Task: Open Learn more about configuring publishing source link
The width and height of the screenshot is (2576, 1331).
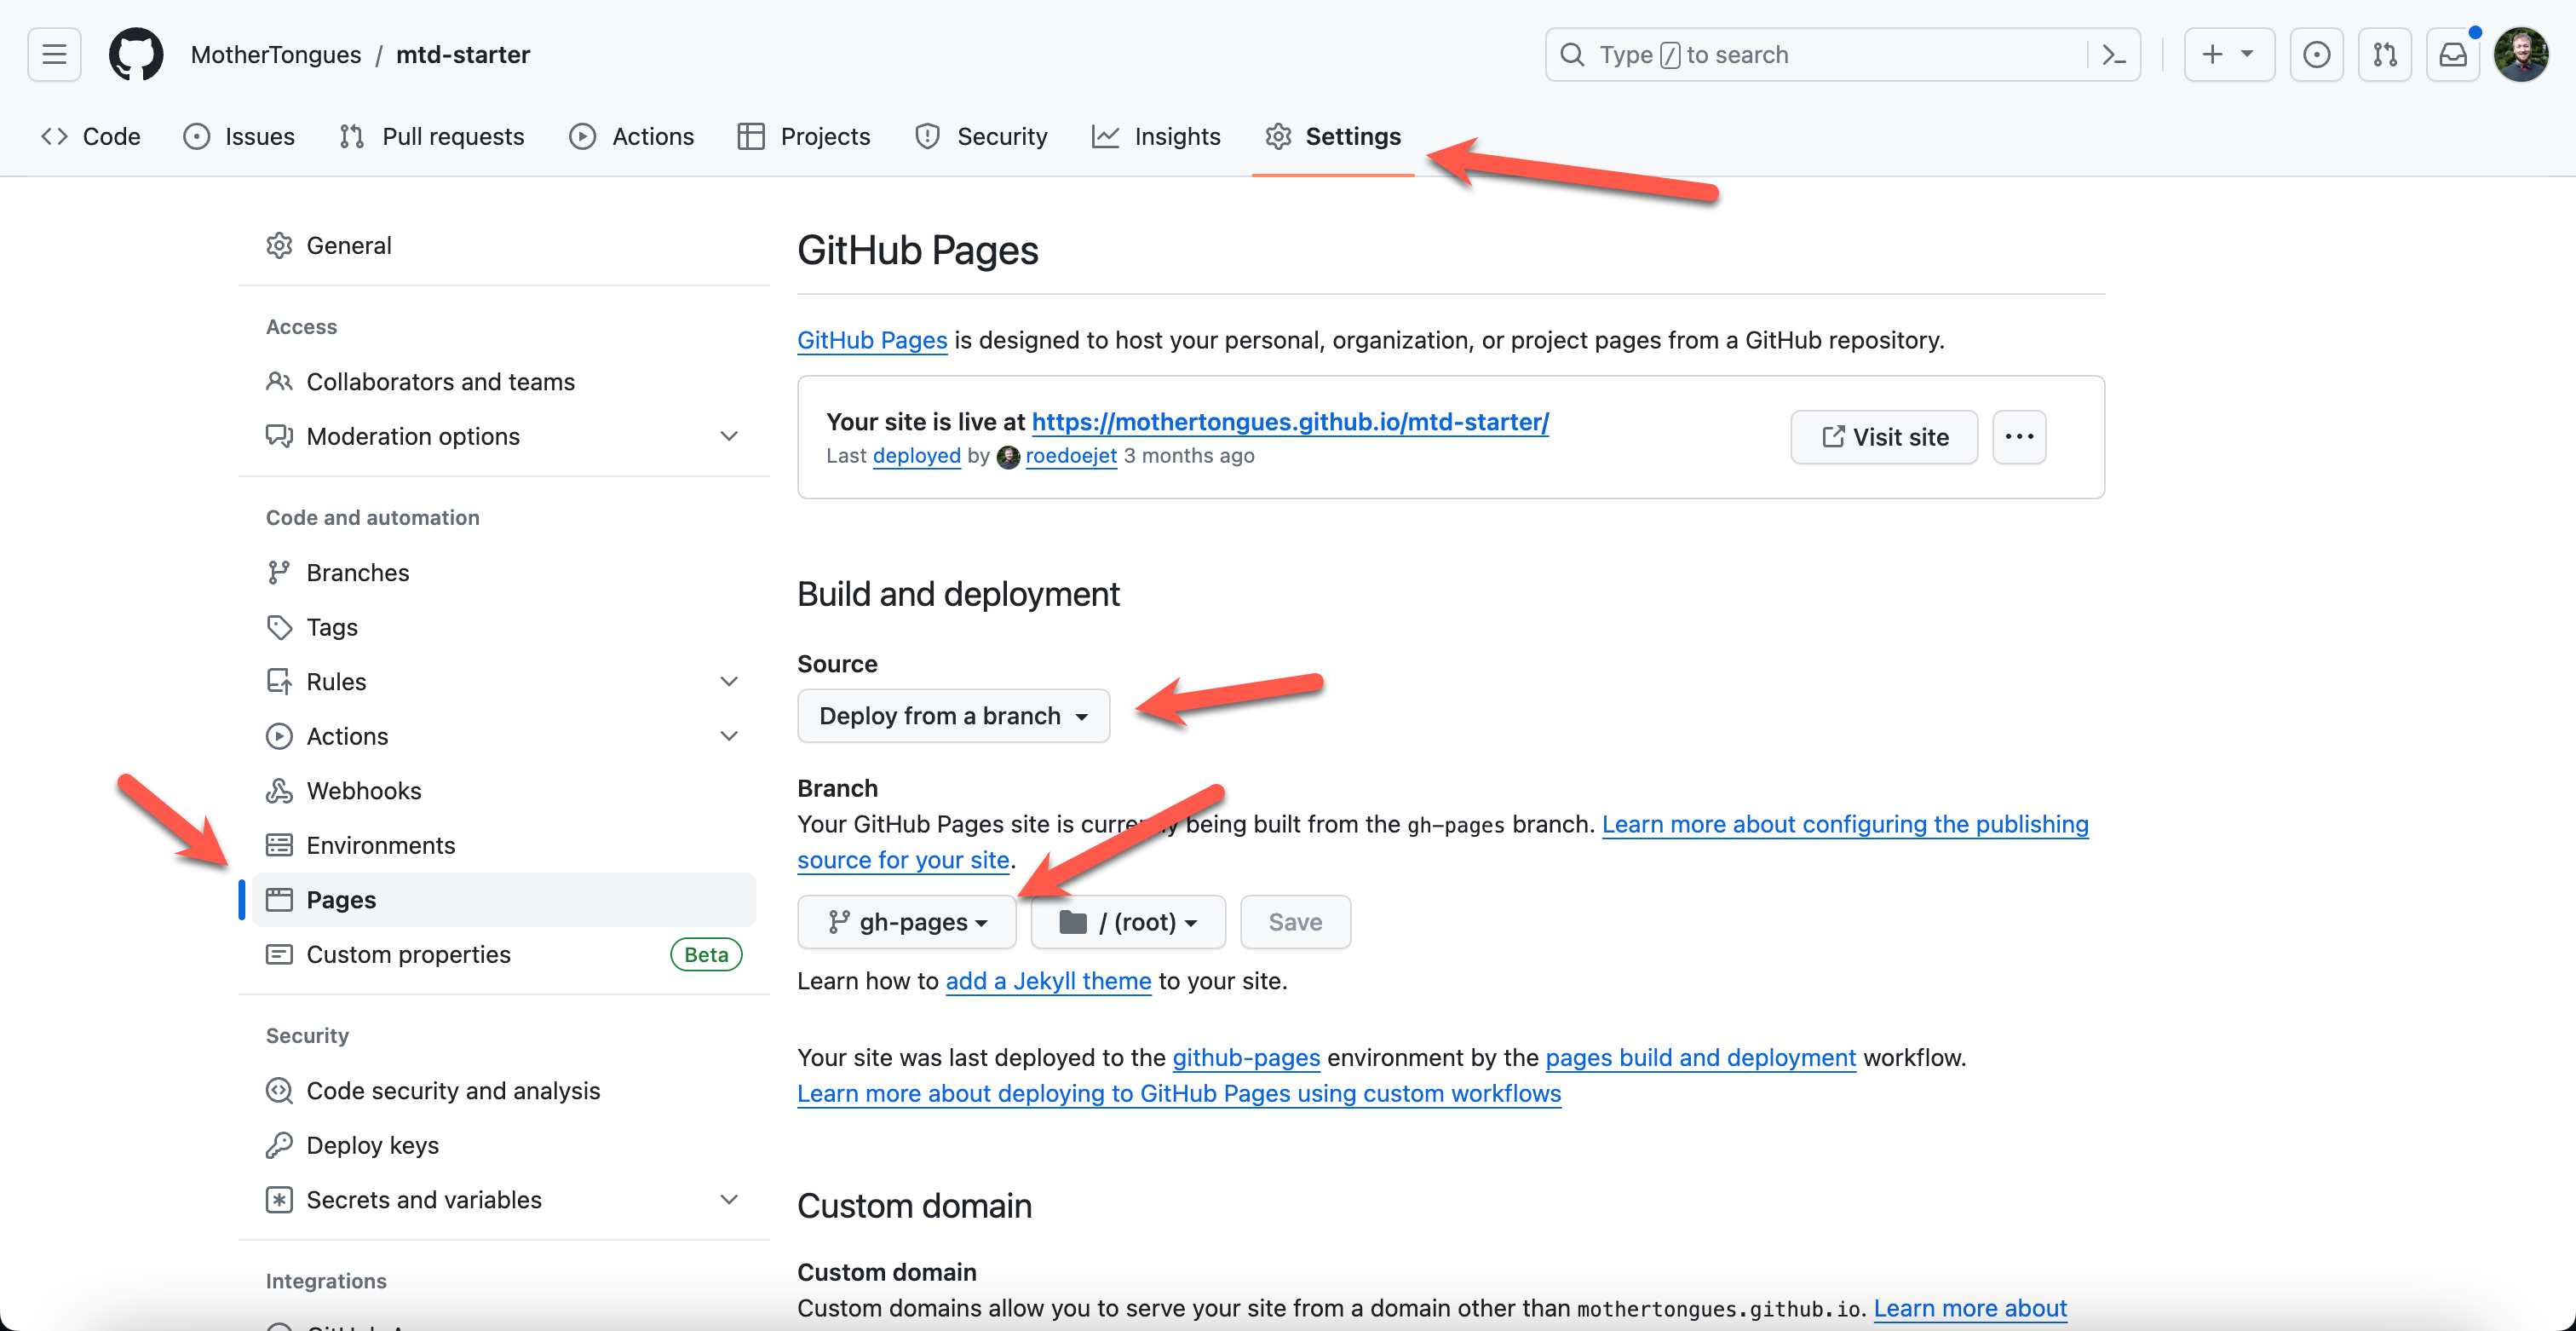Action: (x=1845, y=825)
